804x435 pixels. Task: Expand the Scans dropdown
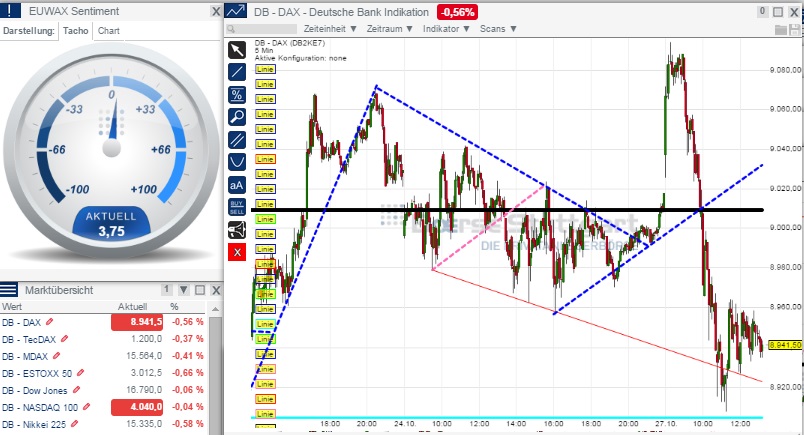pyautogui.click(x=498, y=29)
